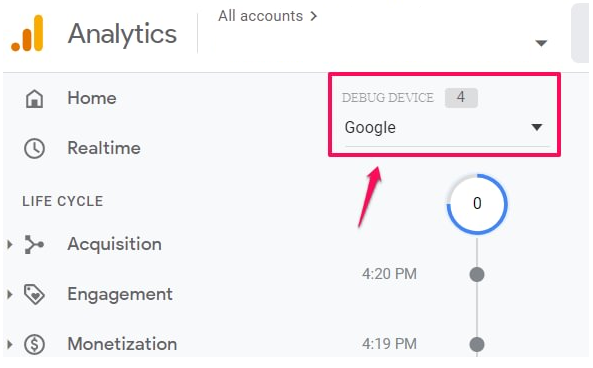The image size is (593, 368).
Task: Select the 4:19 PM timeline dot
Action: click(x=477, y=344)
